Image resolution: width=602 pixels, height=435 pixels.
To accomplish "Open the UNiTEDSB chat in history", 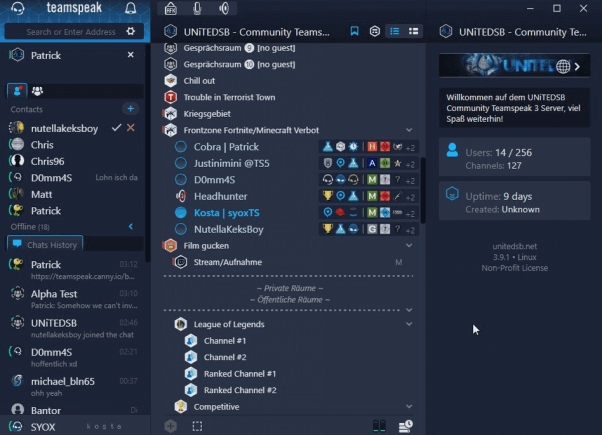I will 73,328.
